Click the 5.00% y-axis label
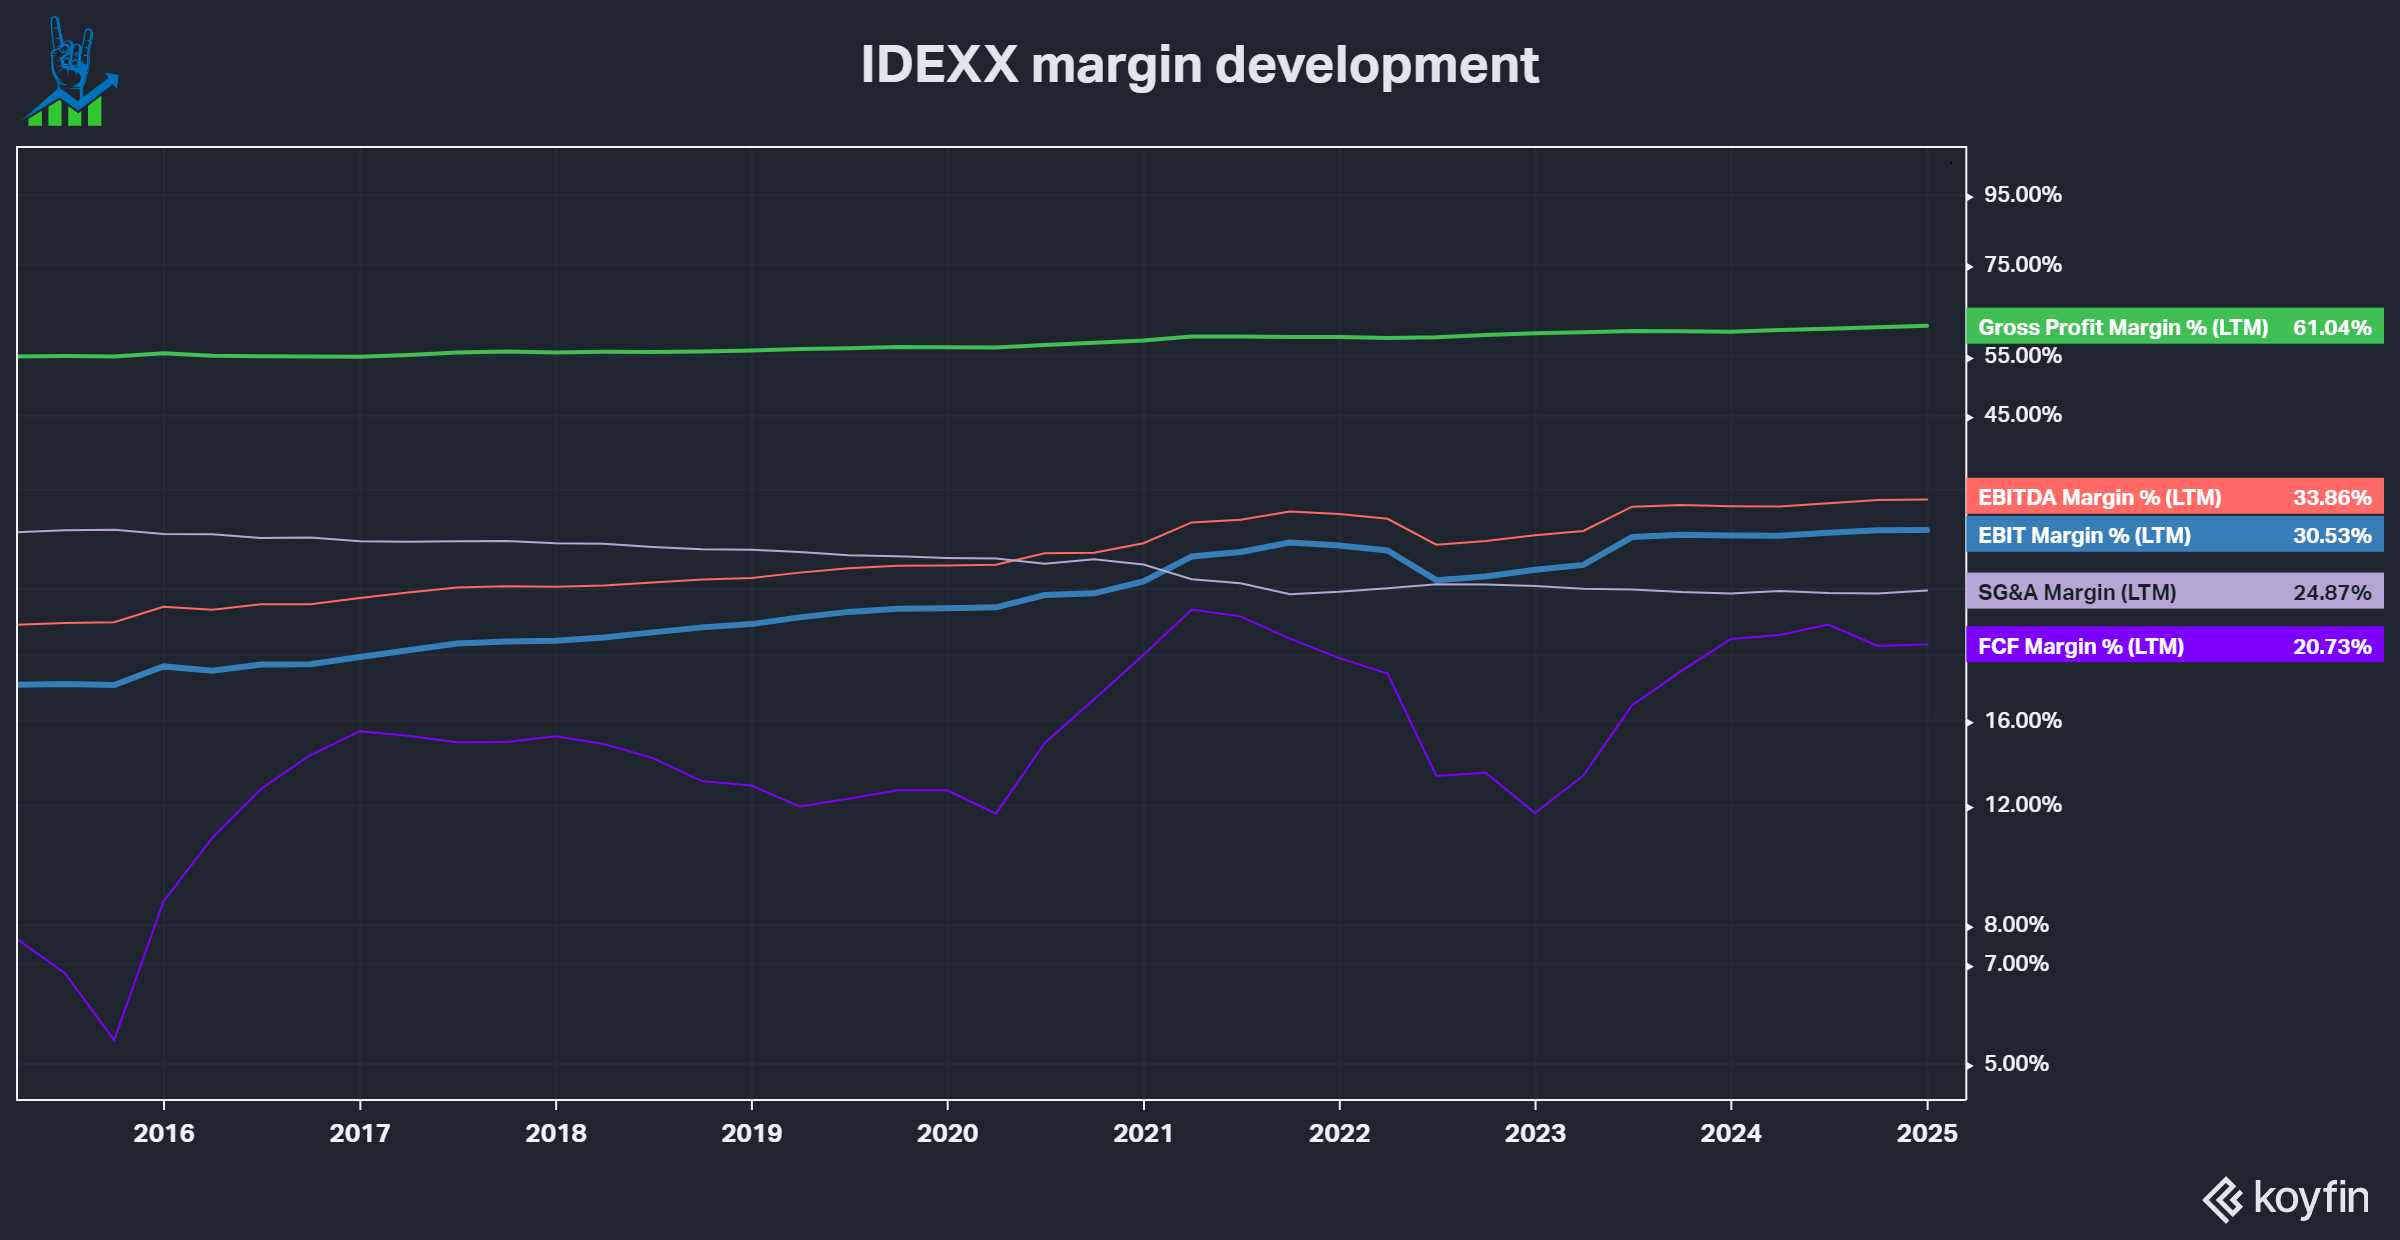The image size is (2400, 1240). [2016, 1064]
